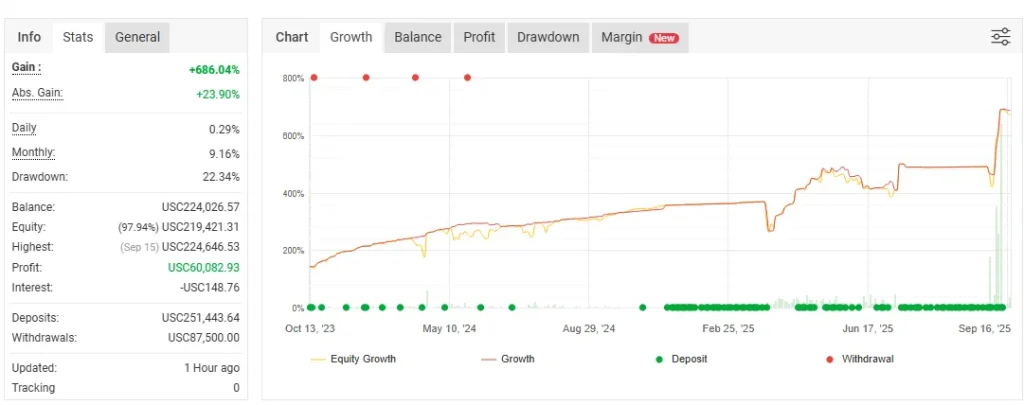Click the underlined Daily label

pos(26,128)
